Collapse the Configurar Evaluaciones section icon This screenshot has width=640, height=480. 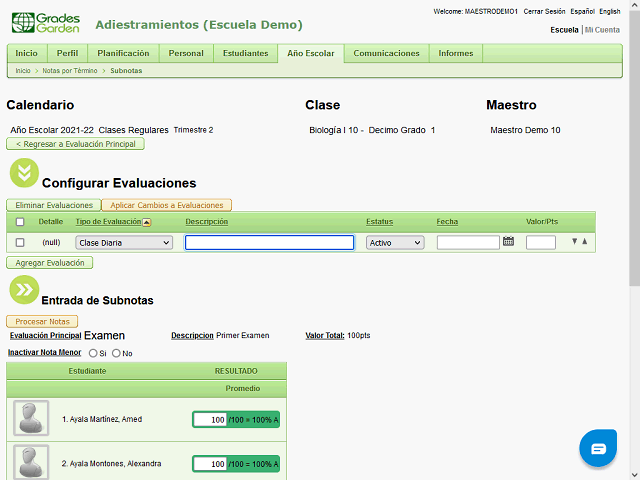(x=24, y=173)
